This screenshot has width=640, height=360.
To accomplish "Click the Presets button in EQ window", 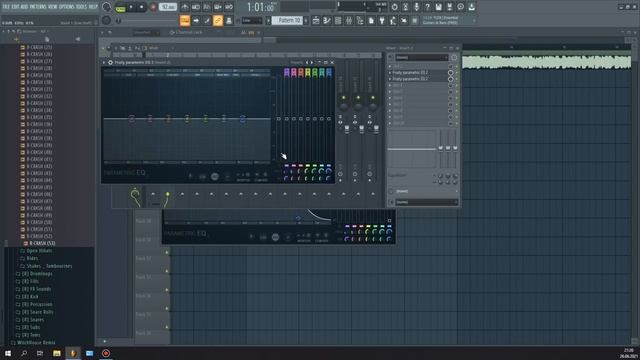I will (x=297, y=62).
